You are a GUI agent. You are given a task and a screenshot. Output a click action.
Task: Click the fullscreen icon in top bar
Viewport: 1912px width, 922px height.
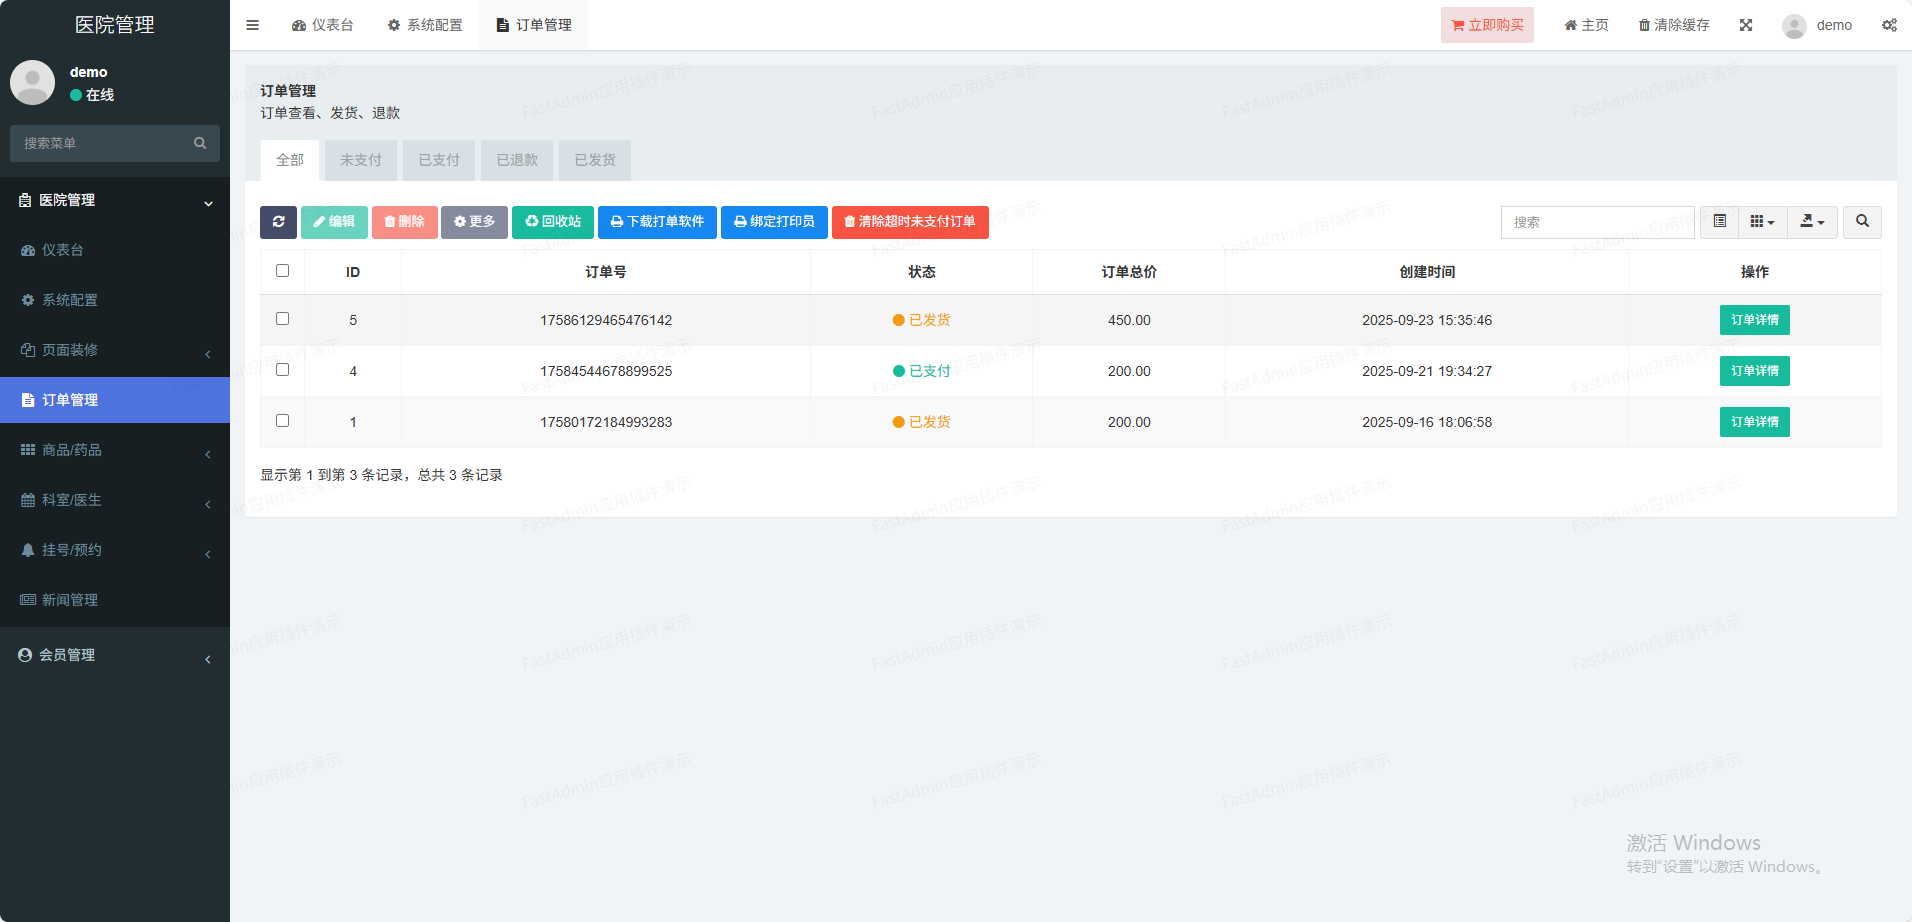(x=1745, y=25)
